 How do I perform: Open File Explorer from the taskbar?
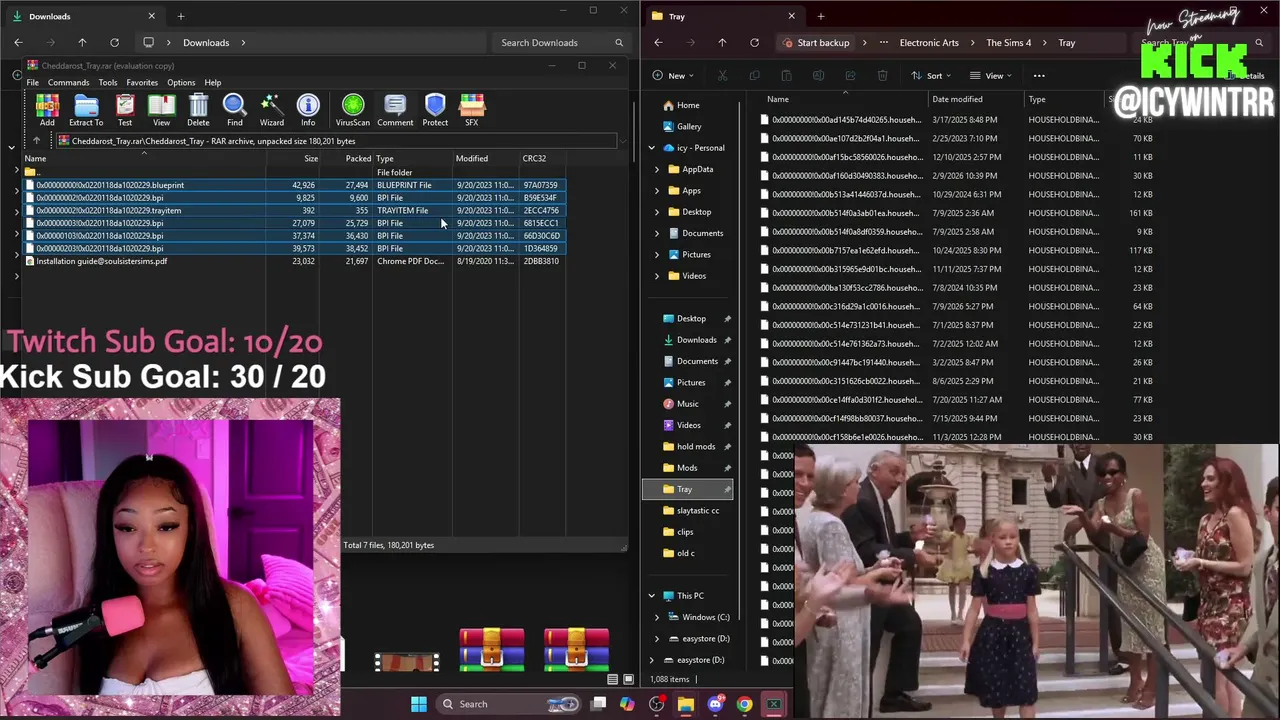coord(686,704)
